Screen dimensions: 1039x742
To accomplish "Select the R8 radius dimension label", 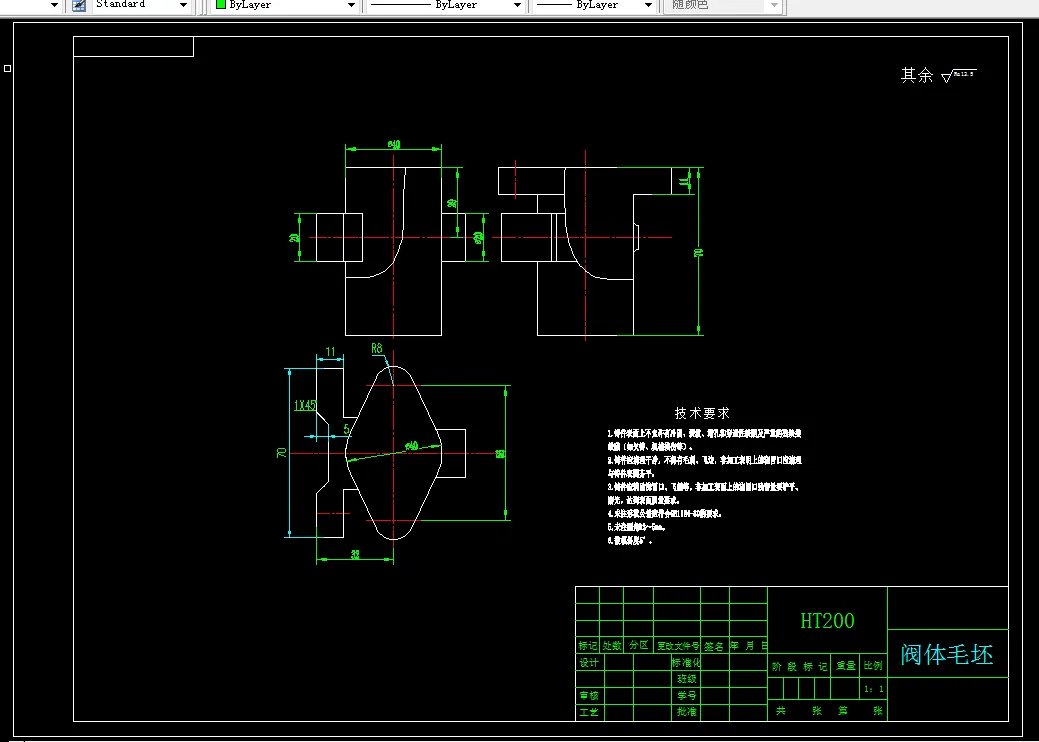I will [376, 348].
